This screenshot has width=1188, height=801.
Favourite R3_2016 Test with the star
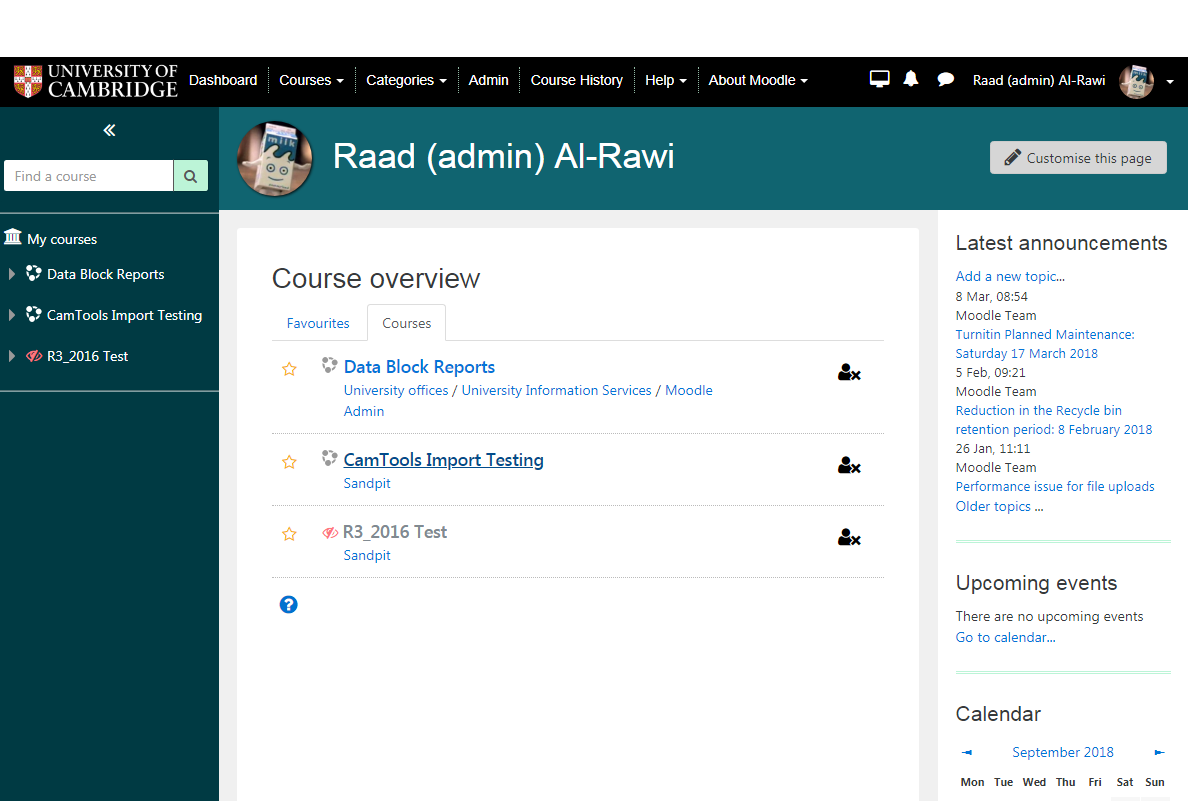click(x=289, y=533)
